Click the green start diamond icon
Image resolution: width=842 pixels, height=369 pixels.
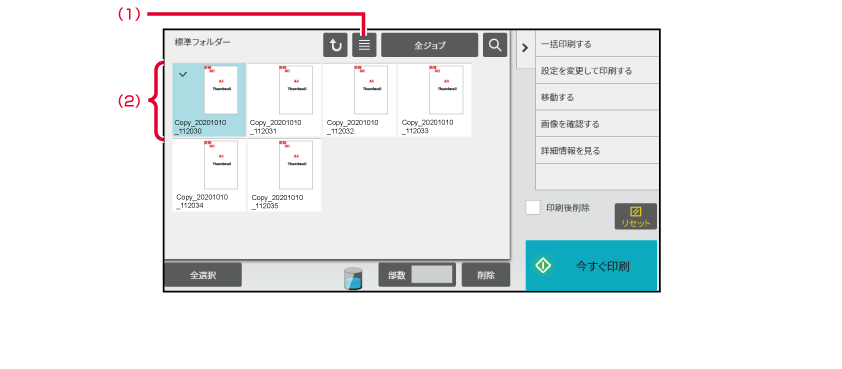point(543,266)
